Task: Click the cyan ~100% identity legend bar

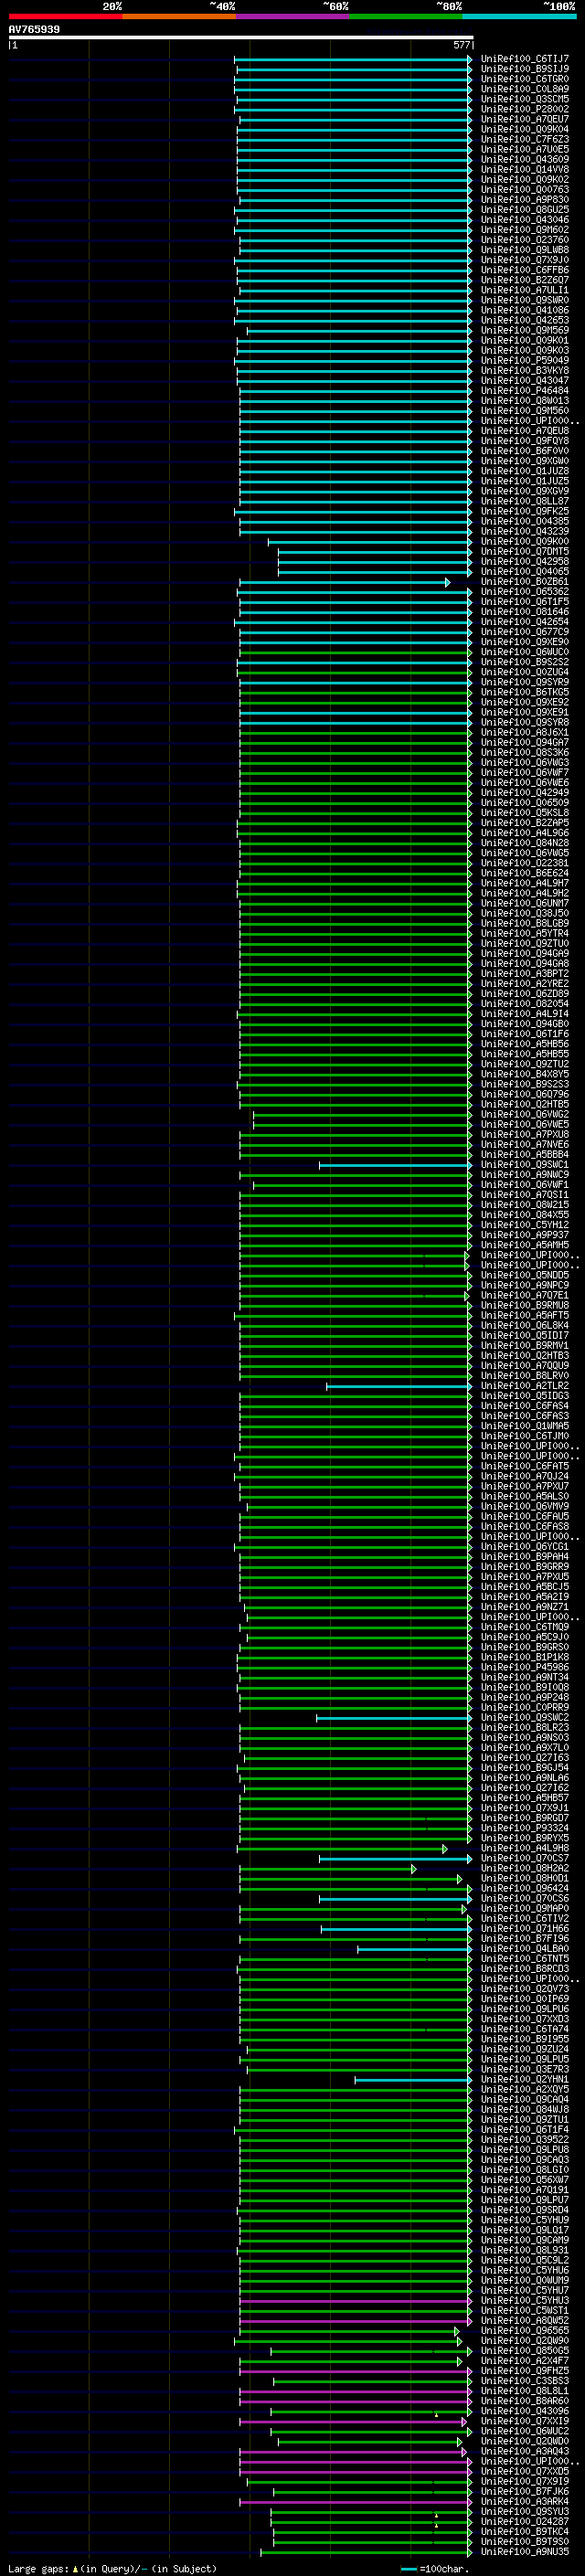Action: 520,16
